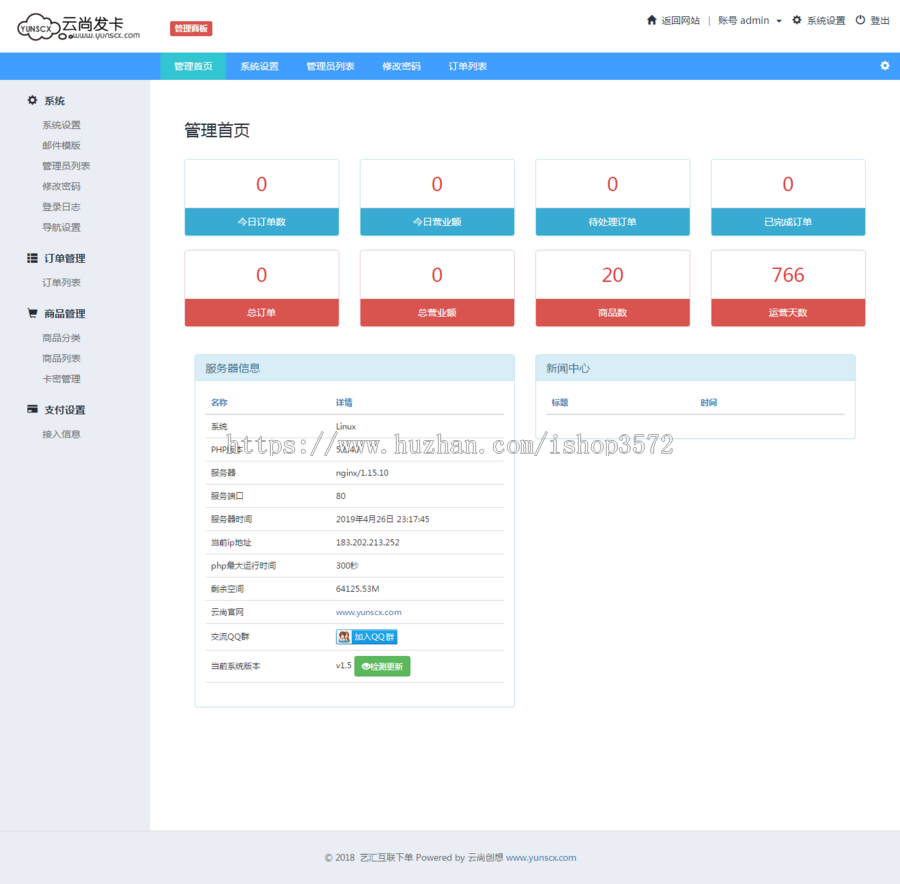900x884 pixels.
Task: Click the card icon beside 支付设置
Action: coord(32,409)
